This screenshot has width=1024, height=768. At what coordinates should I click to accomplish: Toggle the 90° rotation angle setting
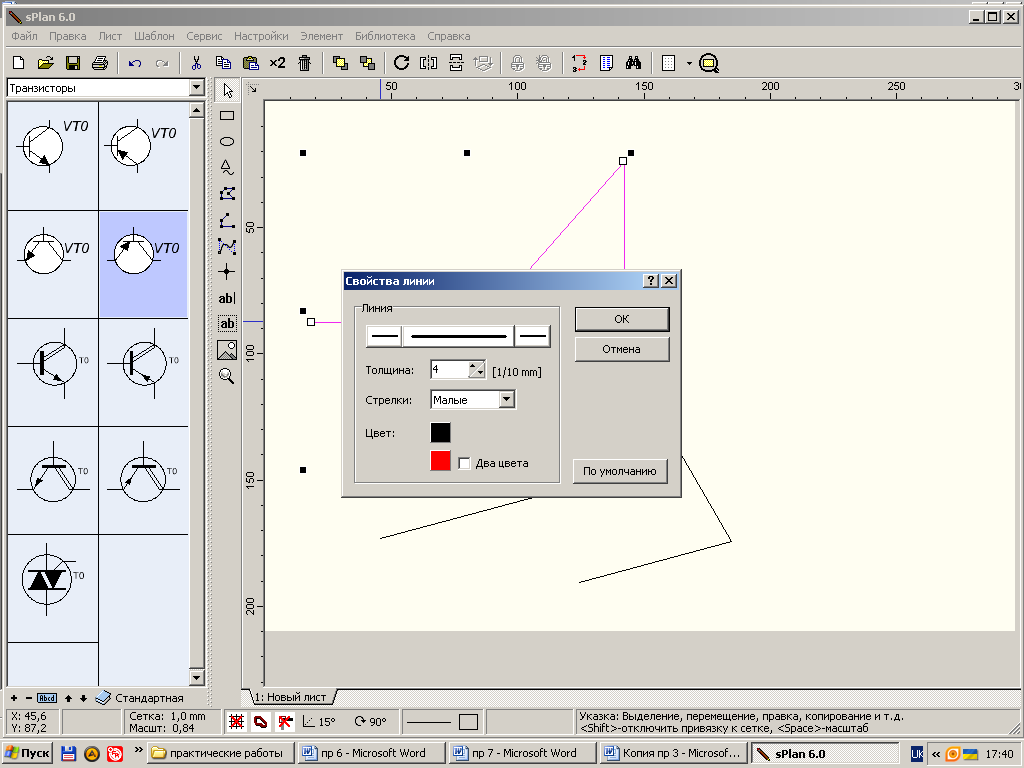370,722
